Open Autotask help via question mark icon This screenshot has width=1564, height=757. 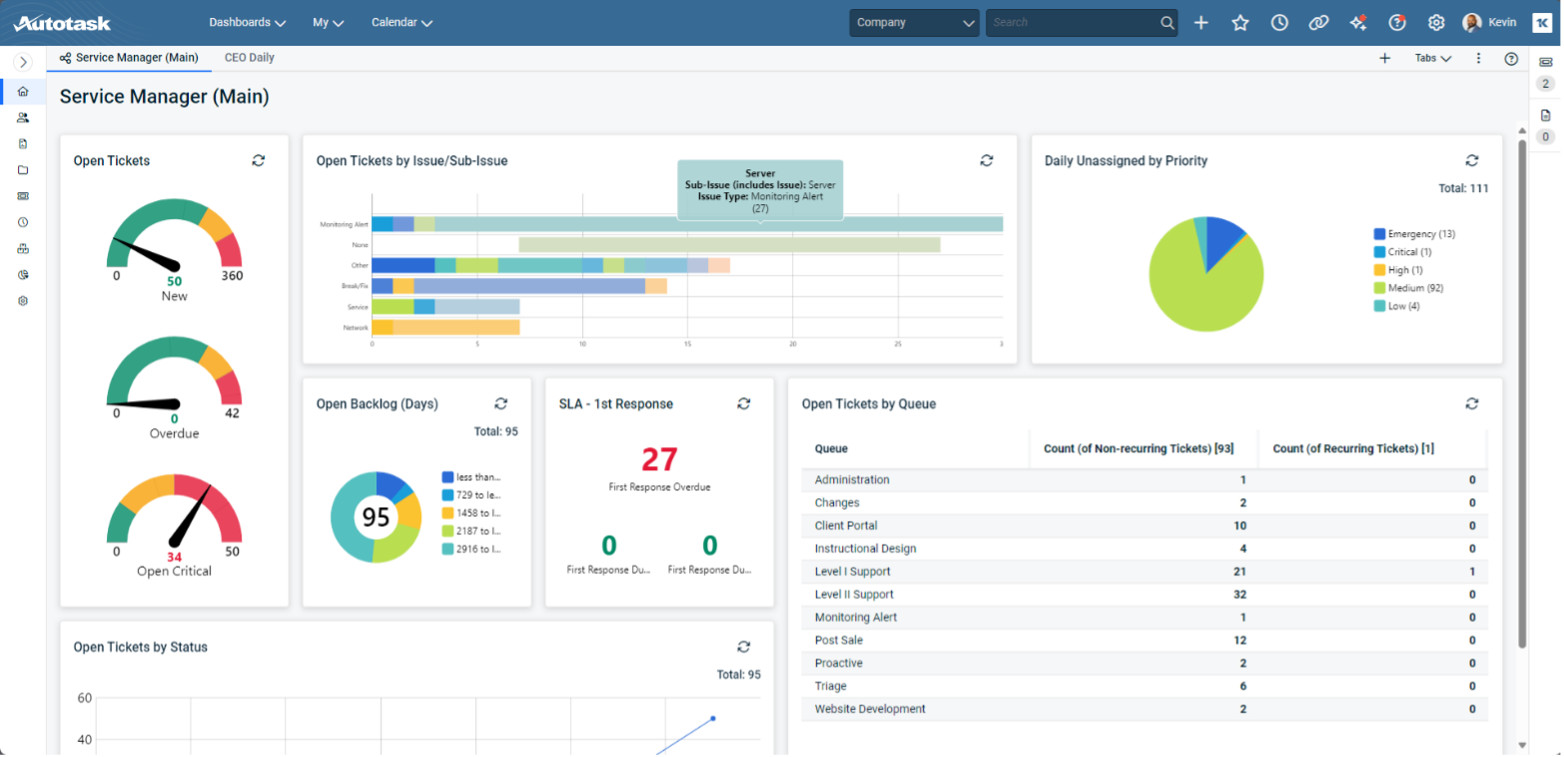pyautogui.click(x=1397, y=22)
